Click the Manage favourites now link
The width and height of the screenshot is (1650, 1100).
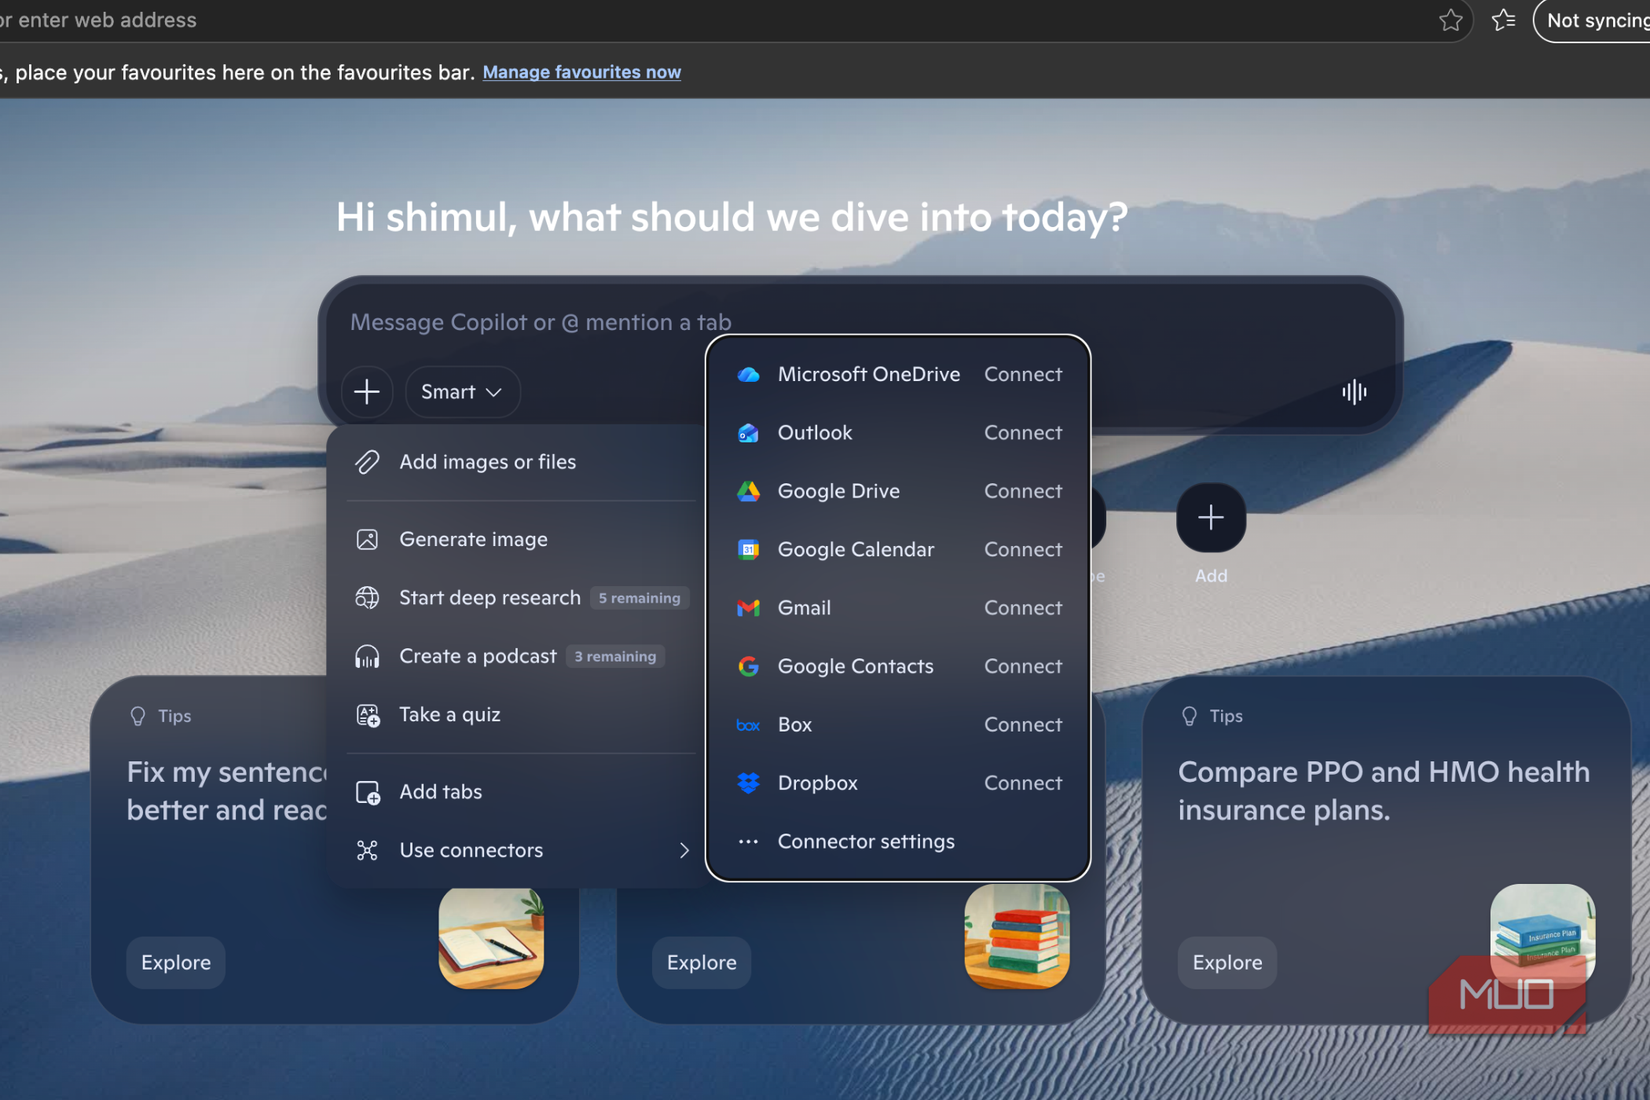click(582, 72)
